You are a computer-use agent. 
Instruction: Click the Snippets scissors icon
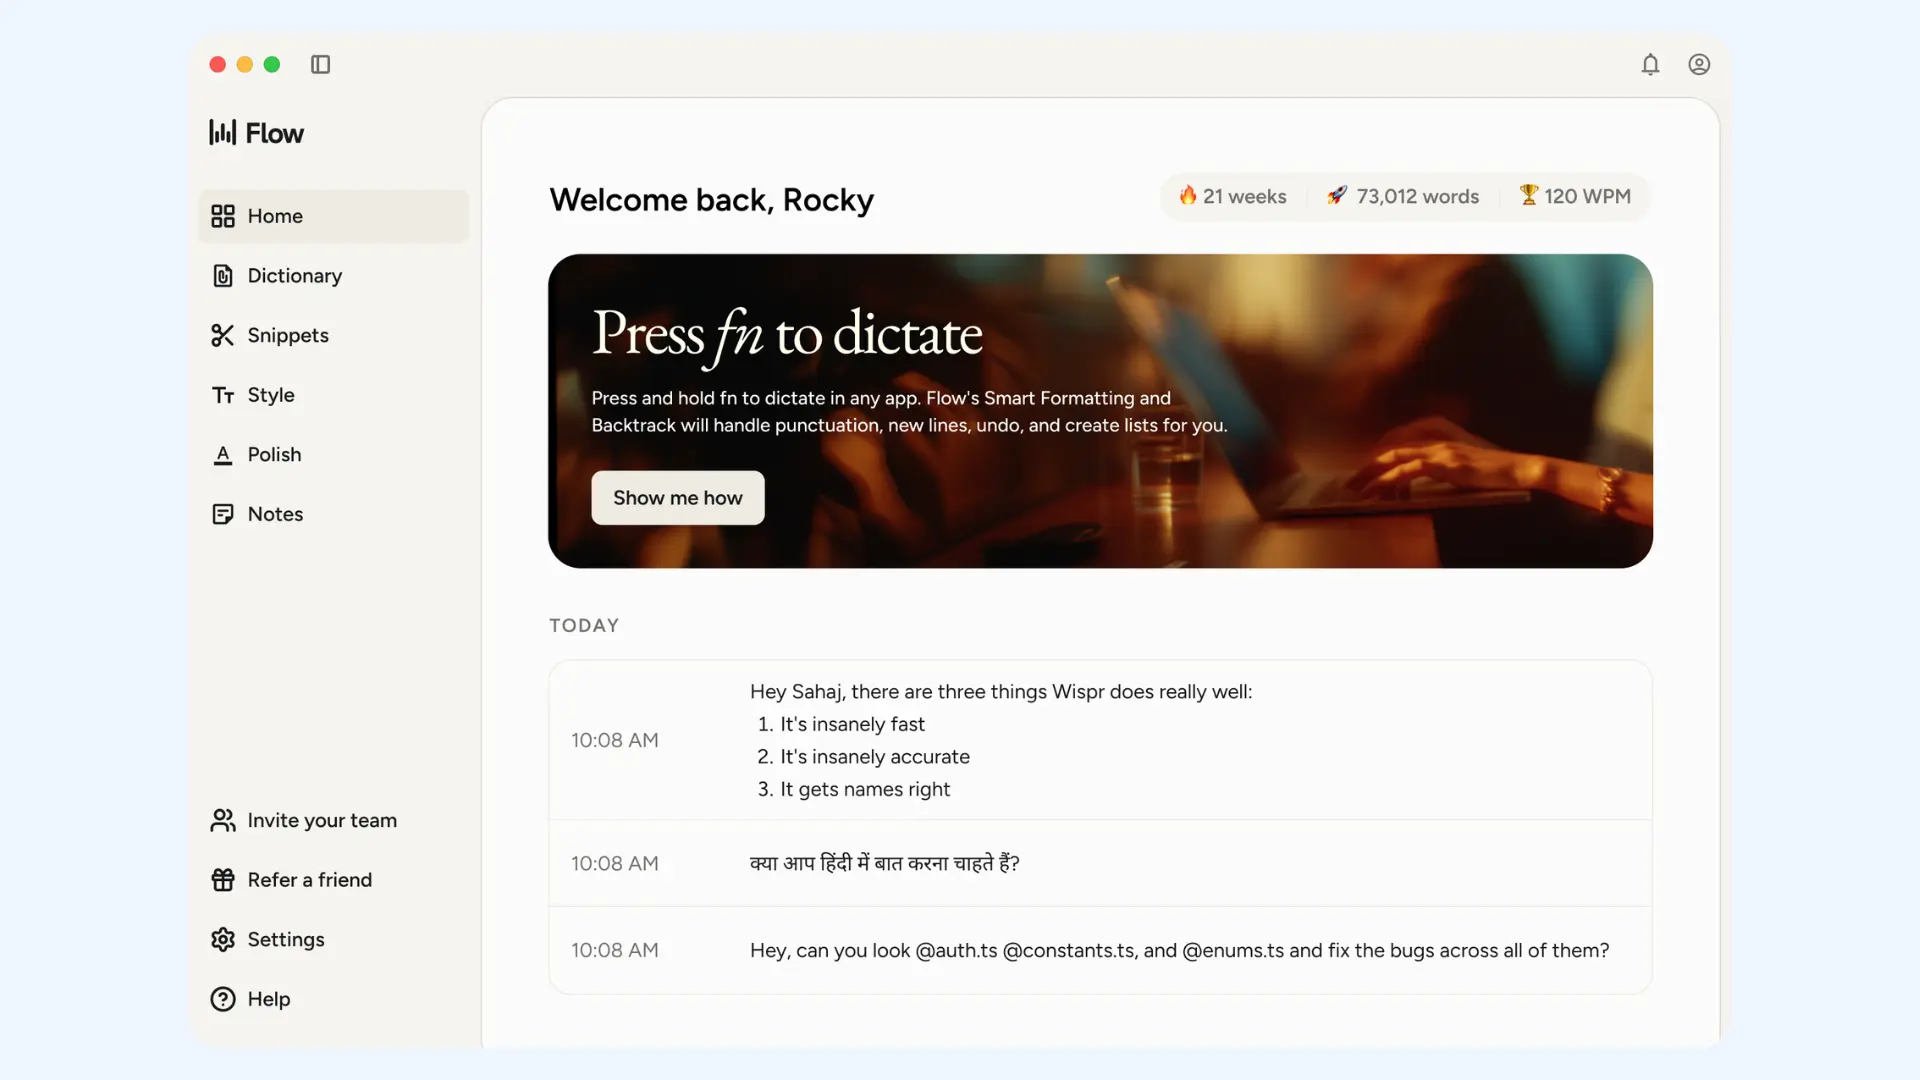pyautogui.click(x=223, y=335)
